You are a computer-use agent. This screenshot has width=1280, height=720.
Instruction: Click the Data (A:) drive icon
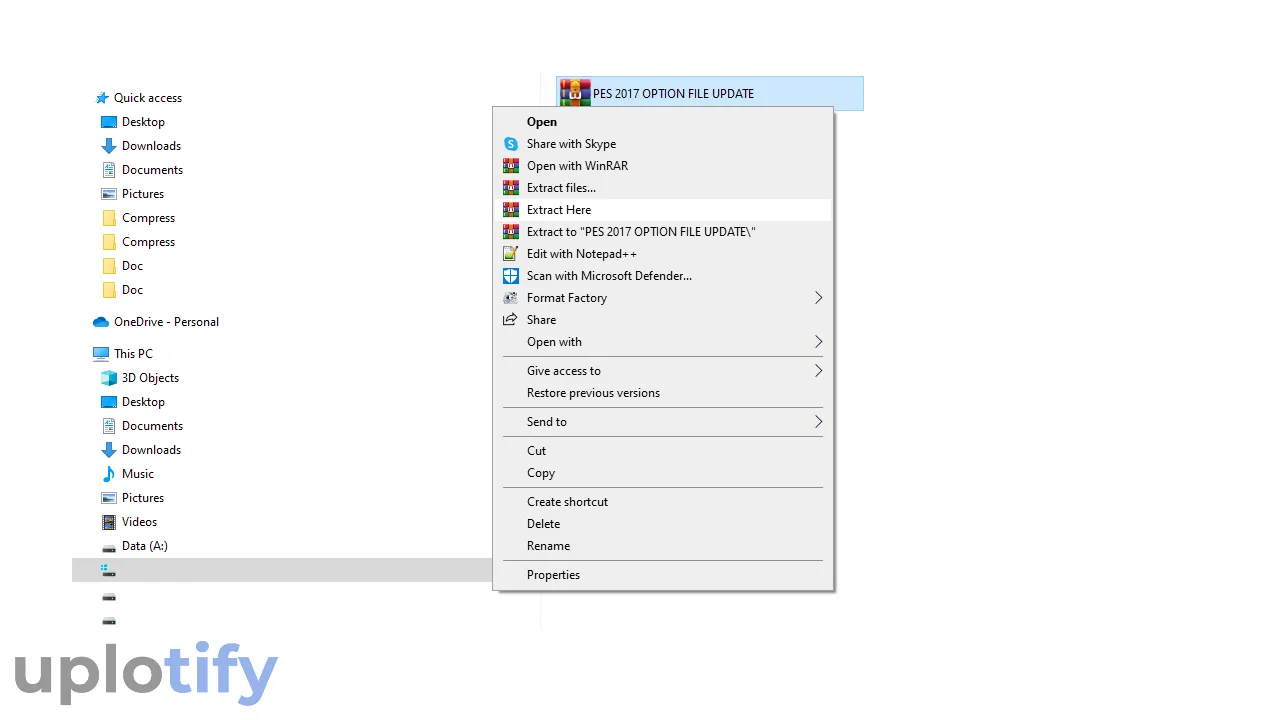coord(109,547)
